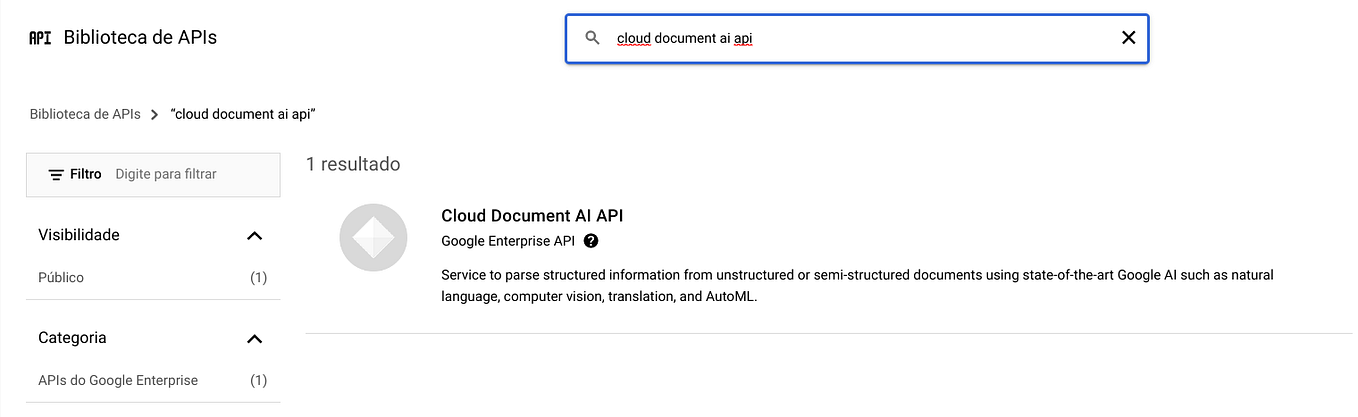Go to Biblioteca de APIs breadcrumb link
Viewport: 1358px width, 417px height.
tap(85, 114)
